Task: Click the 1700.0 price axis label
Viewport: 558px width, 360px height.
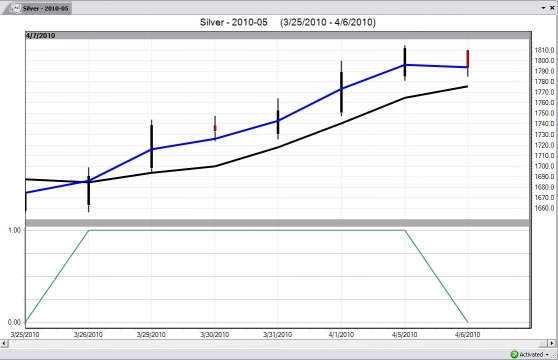Action: (x=544, y=166)
